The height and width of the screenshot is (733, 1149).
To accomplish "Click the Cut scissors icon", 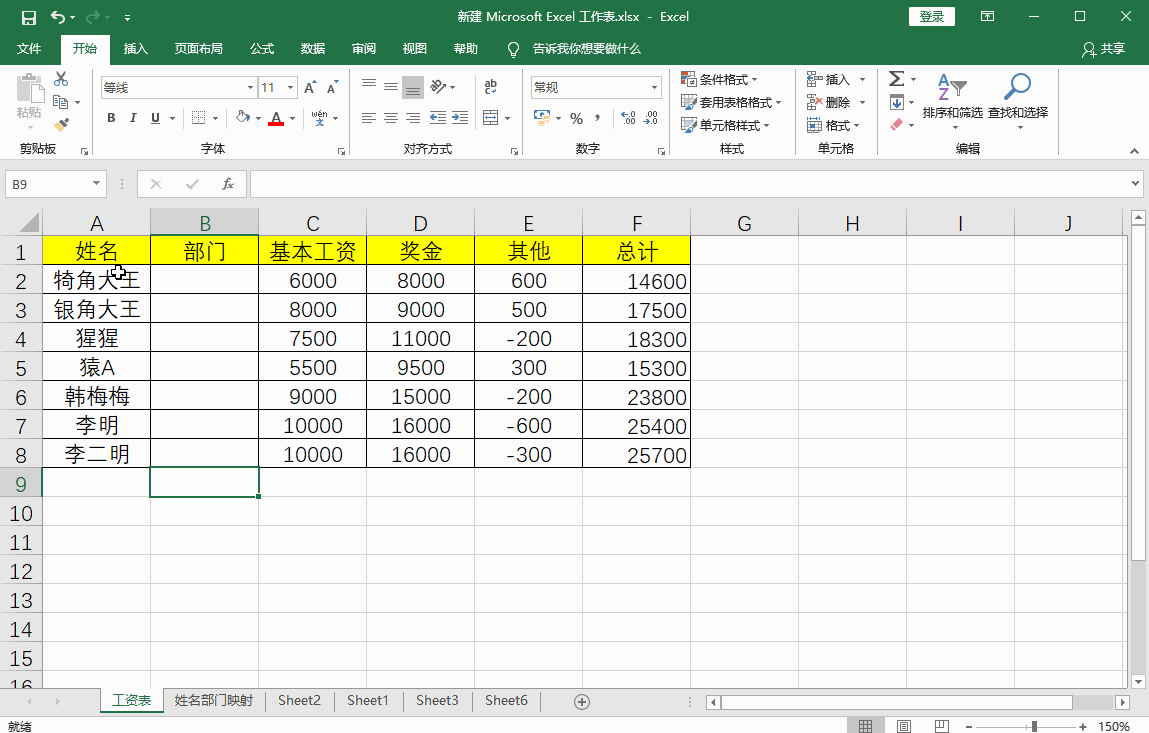I will pyautogui.click(x=62, y=79).
